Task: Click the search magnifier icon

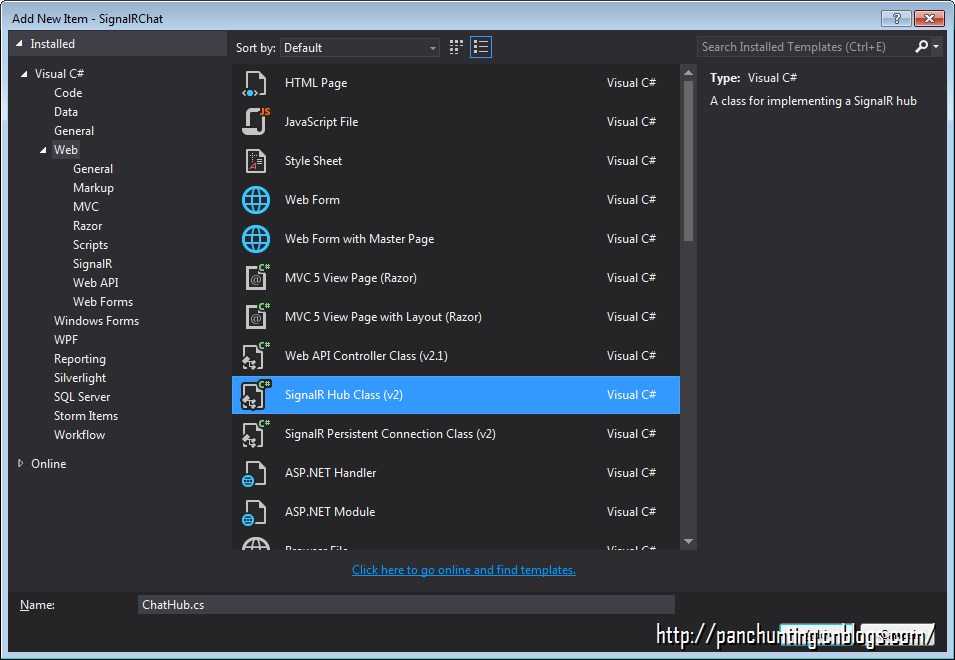Action: click(922, 47)
